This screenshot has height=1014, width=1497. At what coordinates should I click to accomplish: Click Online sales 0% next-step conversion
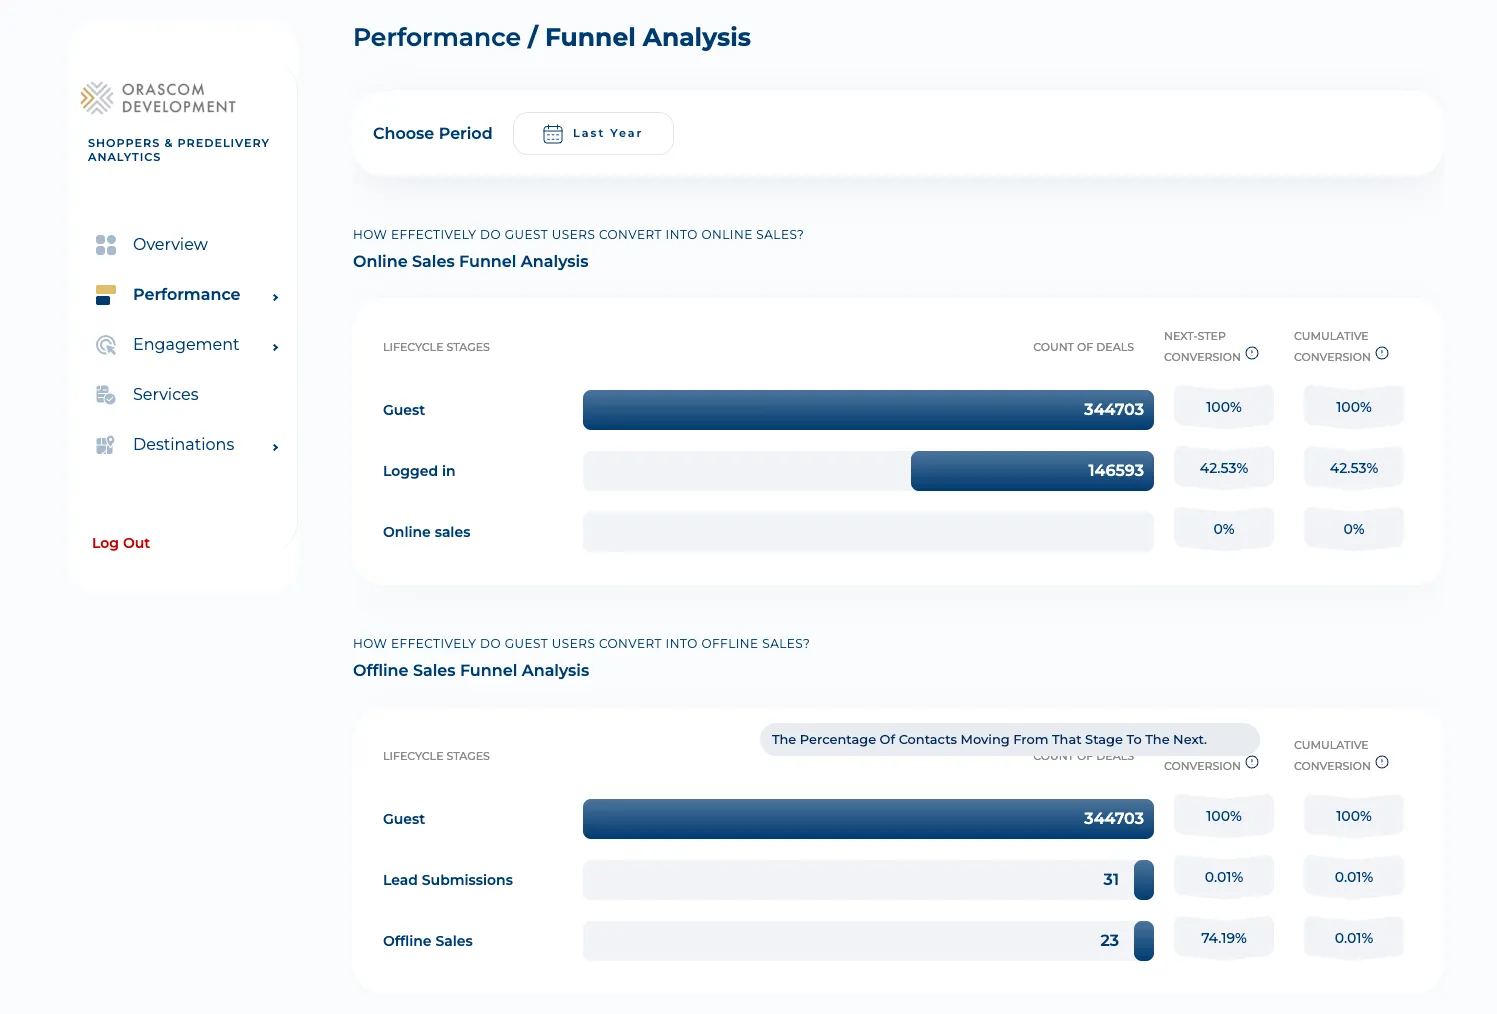pyautogui.click(x=1224, y=529)
